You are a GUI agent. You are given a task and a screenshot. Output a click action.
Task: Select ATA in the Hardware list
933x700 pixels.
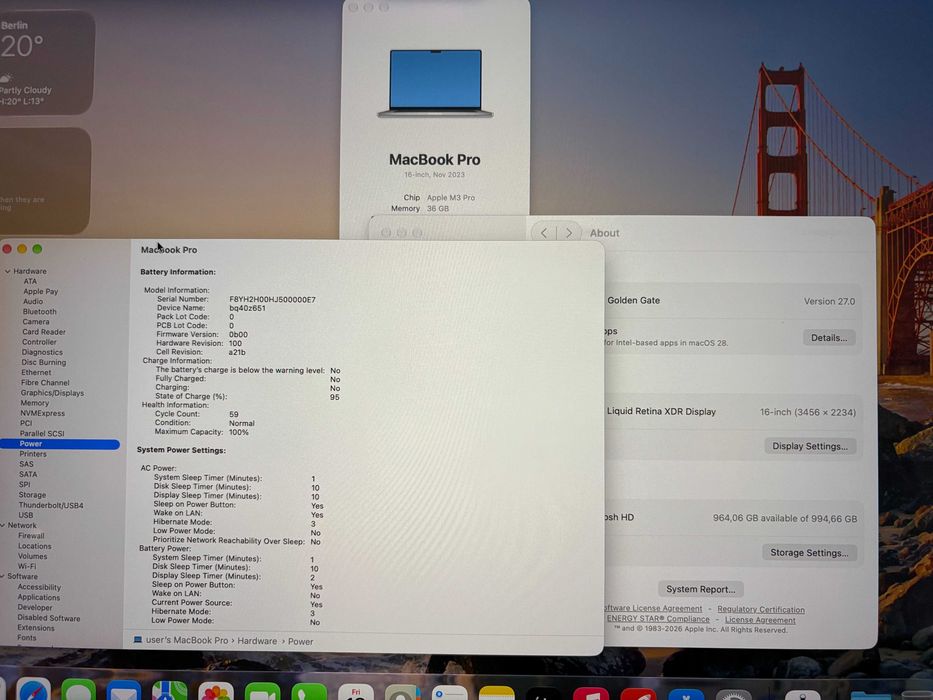tap(30, 282)
